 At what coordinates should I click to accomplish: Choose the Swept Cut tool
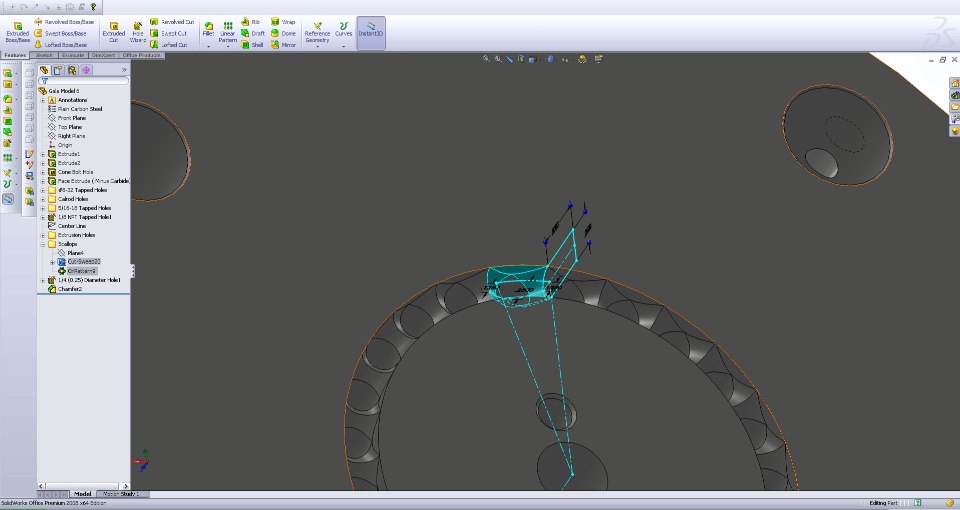click(168, 33)
